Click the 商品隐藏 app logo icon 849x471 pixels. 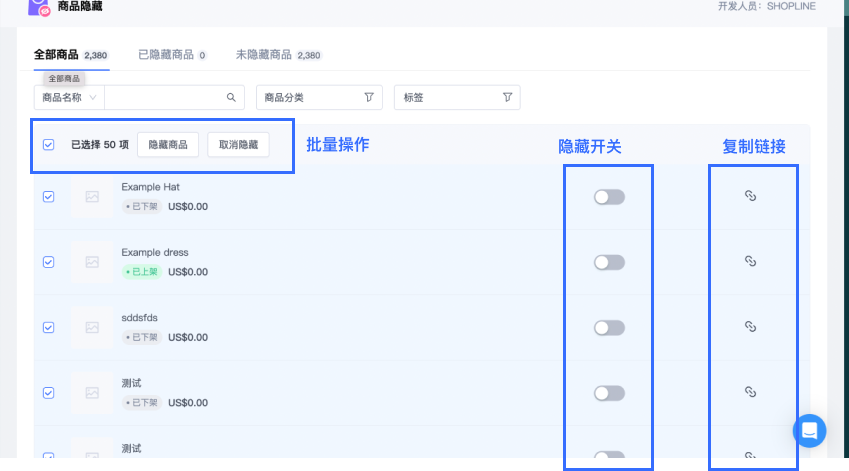point(38,7)
